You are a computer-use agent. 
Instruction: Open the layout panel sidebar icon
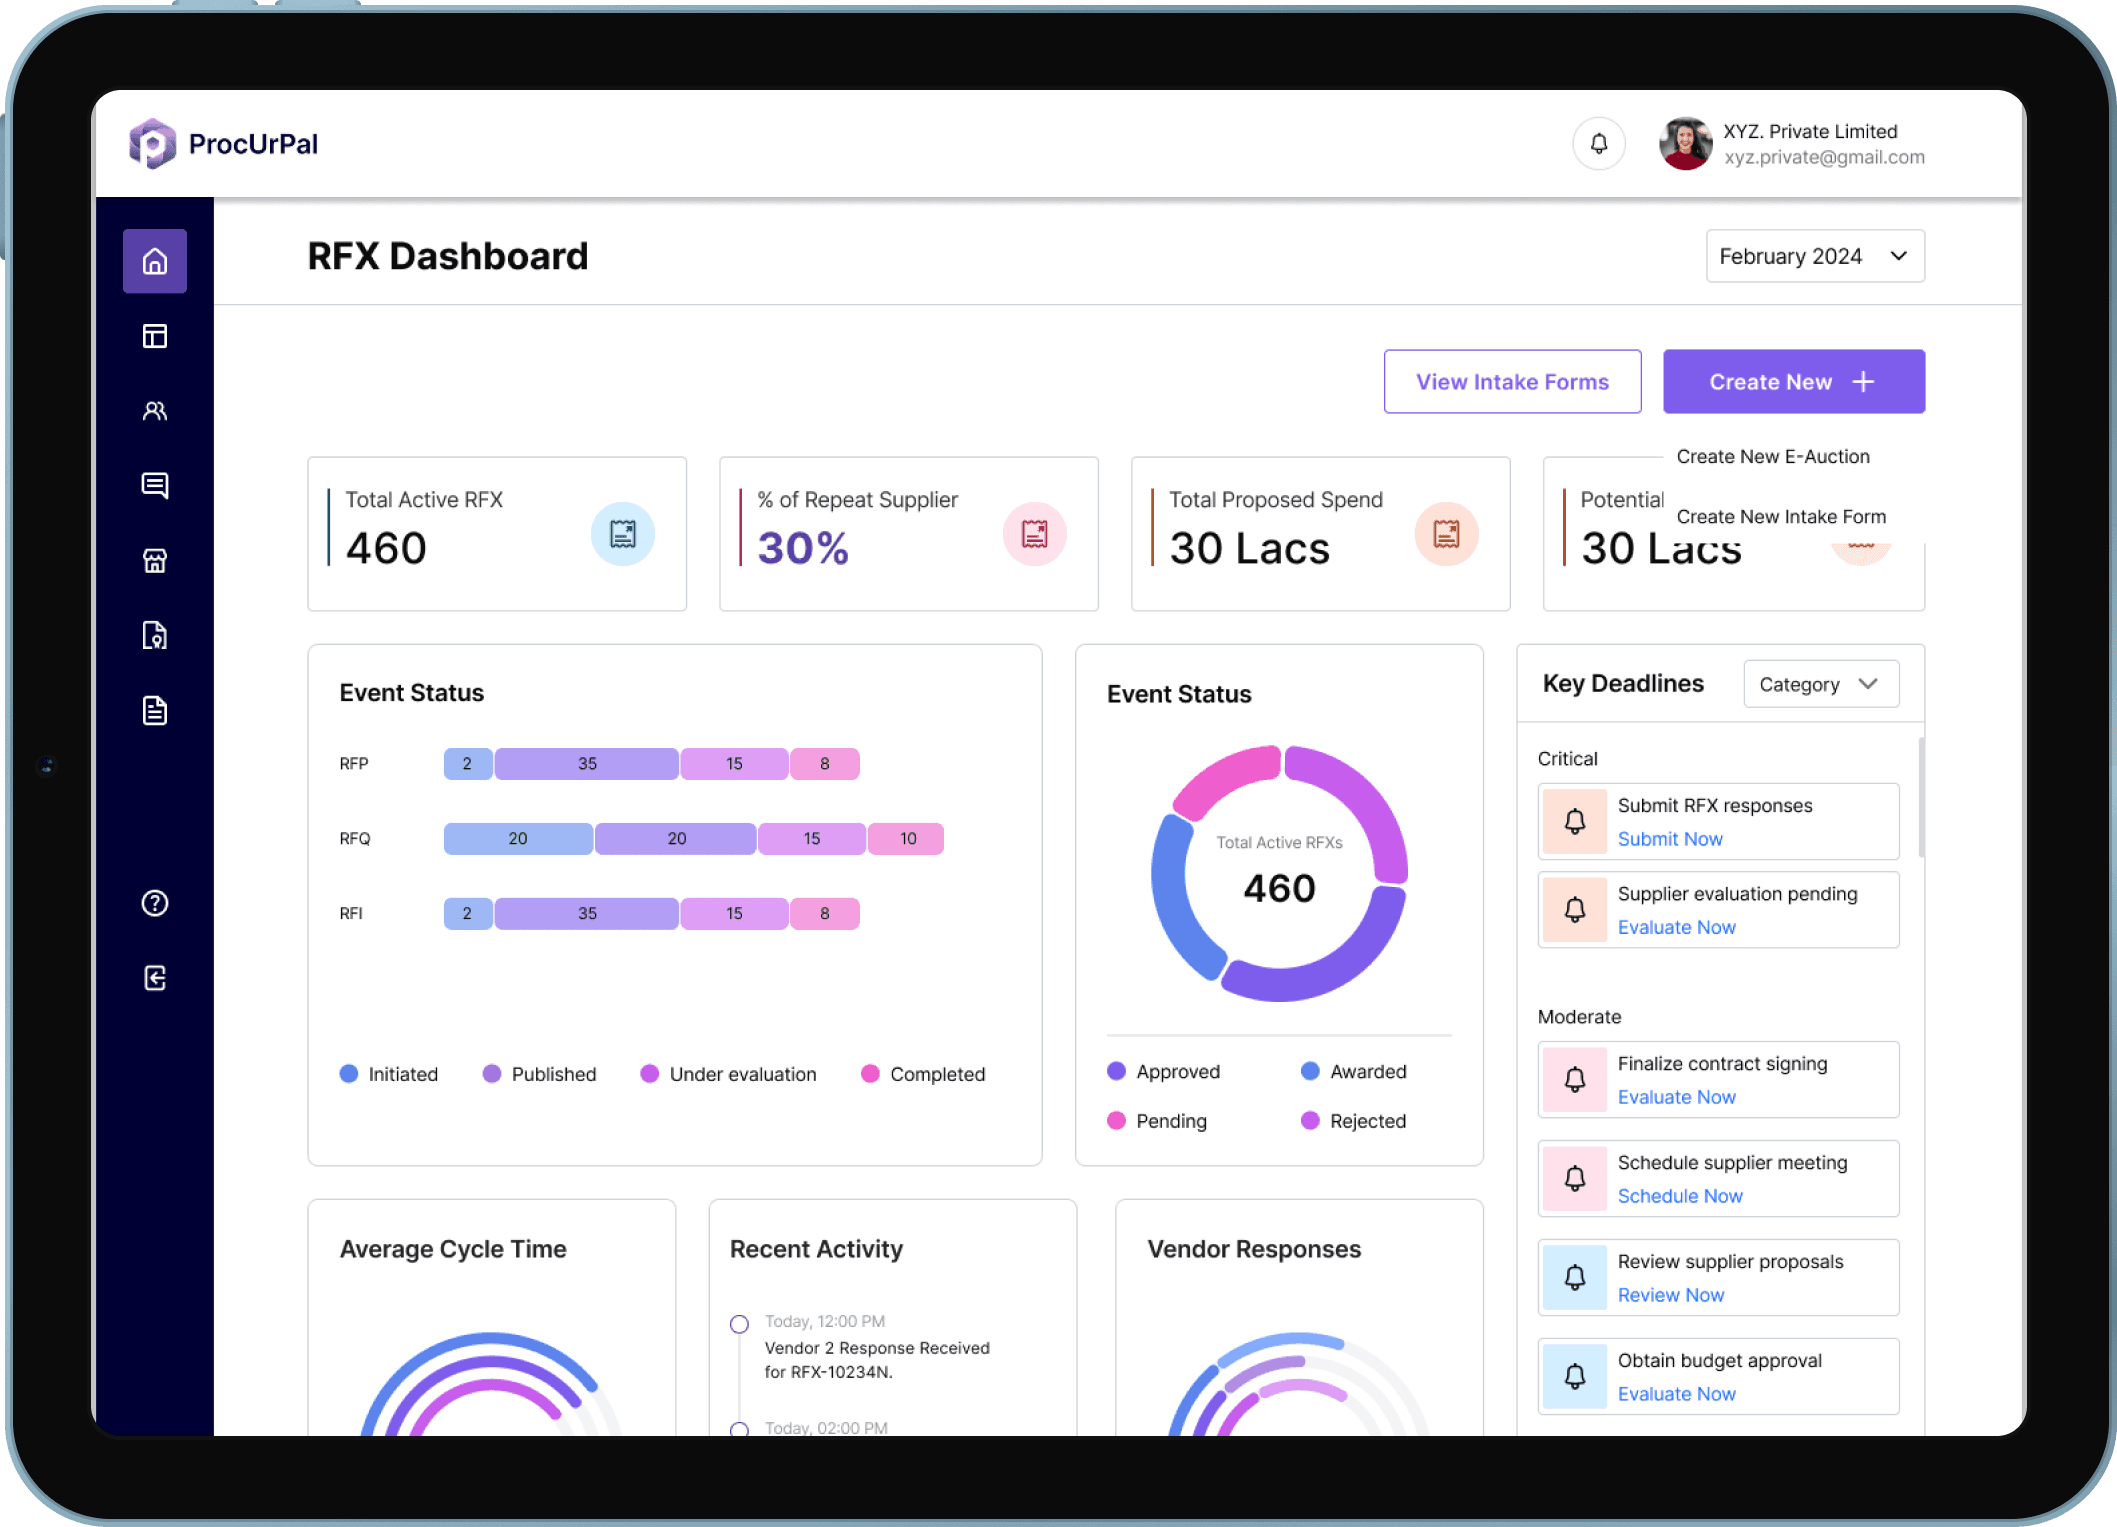154,336
